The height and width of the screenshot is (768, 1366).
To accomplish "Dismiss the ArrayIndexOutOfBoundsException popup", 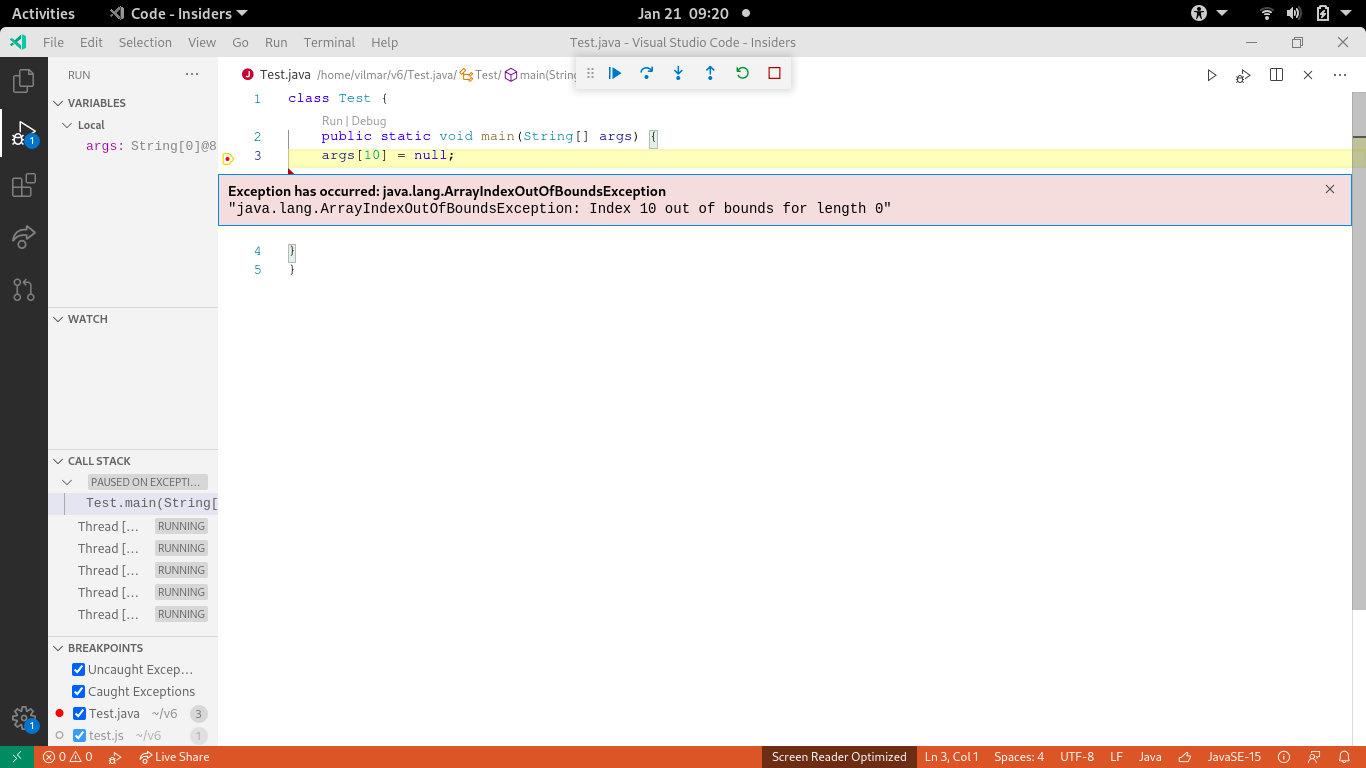I will pos(1330,189).
